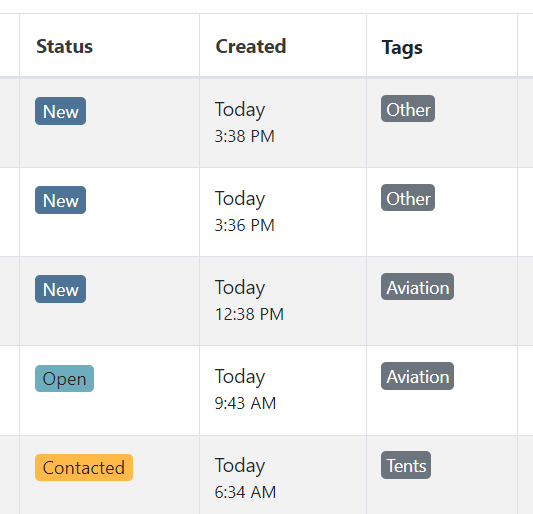Select the Tags column header
The width and height of the screenshot is (533, 514).
[402, 48]
